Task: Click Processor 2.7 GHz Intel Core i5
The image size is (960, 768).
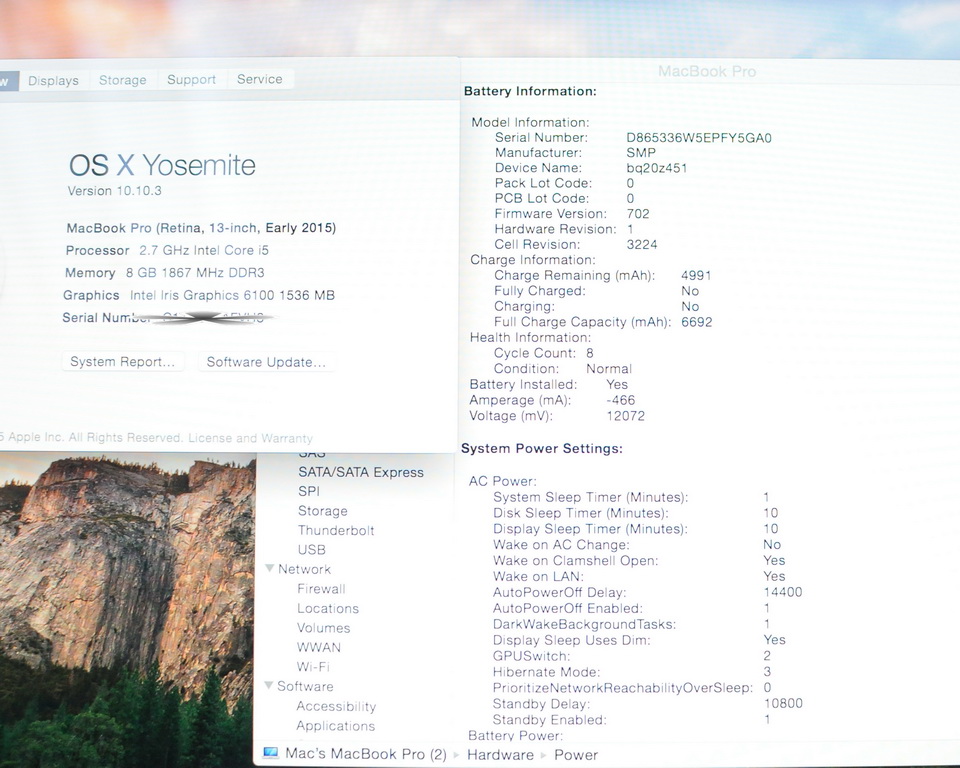Action: point(167,250)
